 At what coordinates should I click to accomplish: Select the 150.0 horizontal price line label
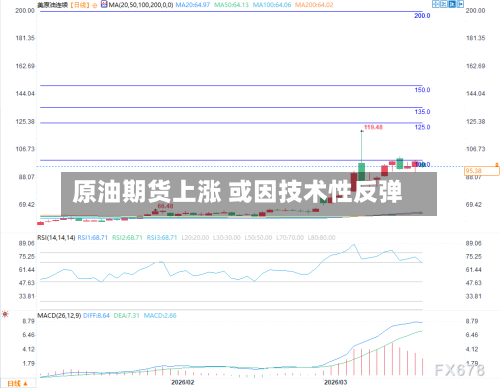[x=422, y=90]
